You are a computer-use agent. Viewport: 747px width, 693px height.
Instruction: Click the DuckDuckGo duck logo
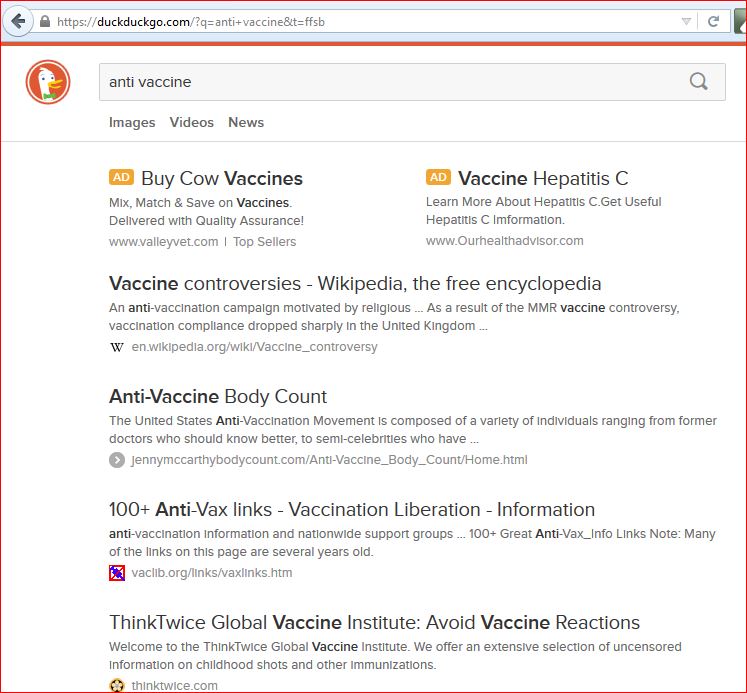[48, 82]
